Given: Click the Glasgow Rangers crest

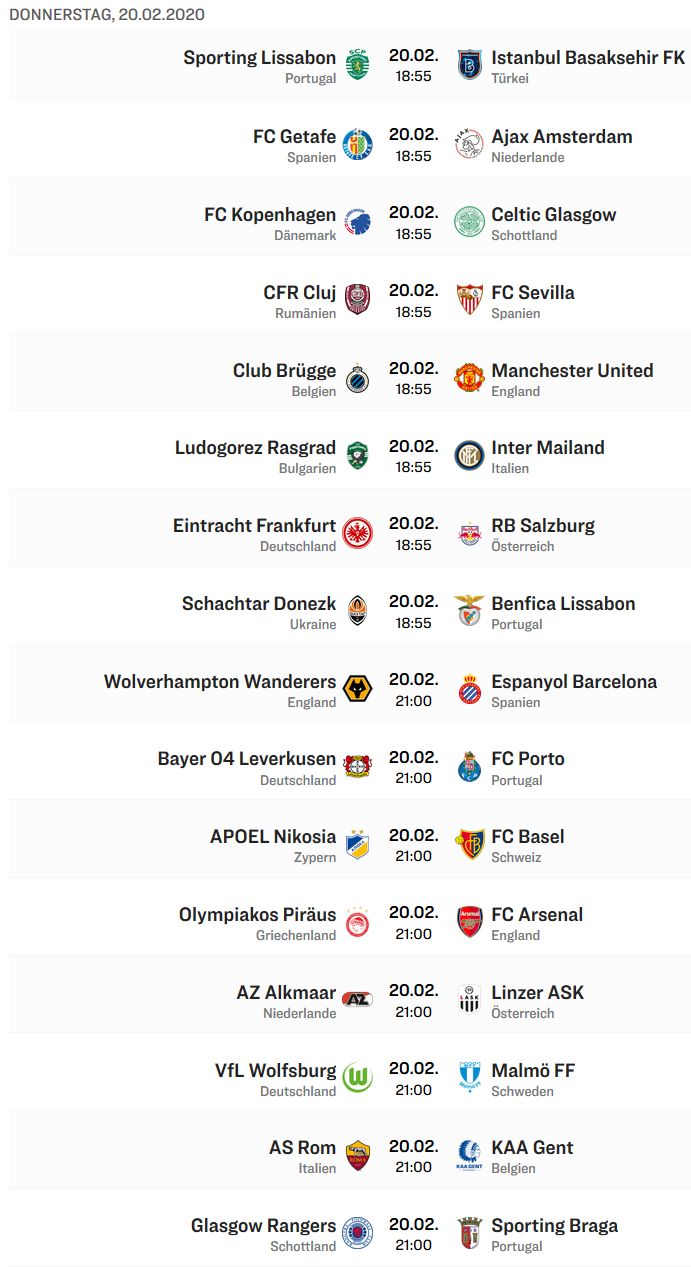Looking at the screenshot, I should pyautogui.click(x=357, y=1233).
